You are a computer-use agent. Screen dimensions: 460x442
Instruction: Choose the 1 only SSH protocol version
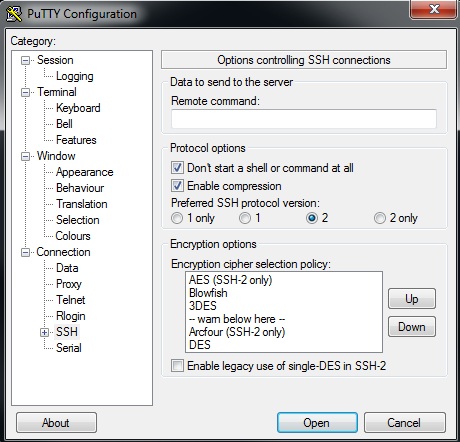point(177,218)
